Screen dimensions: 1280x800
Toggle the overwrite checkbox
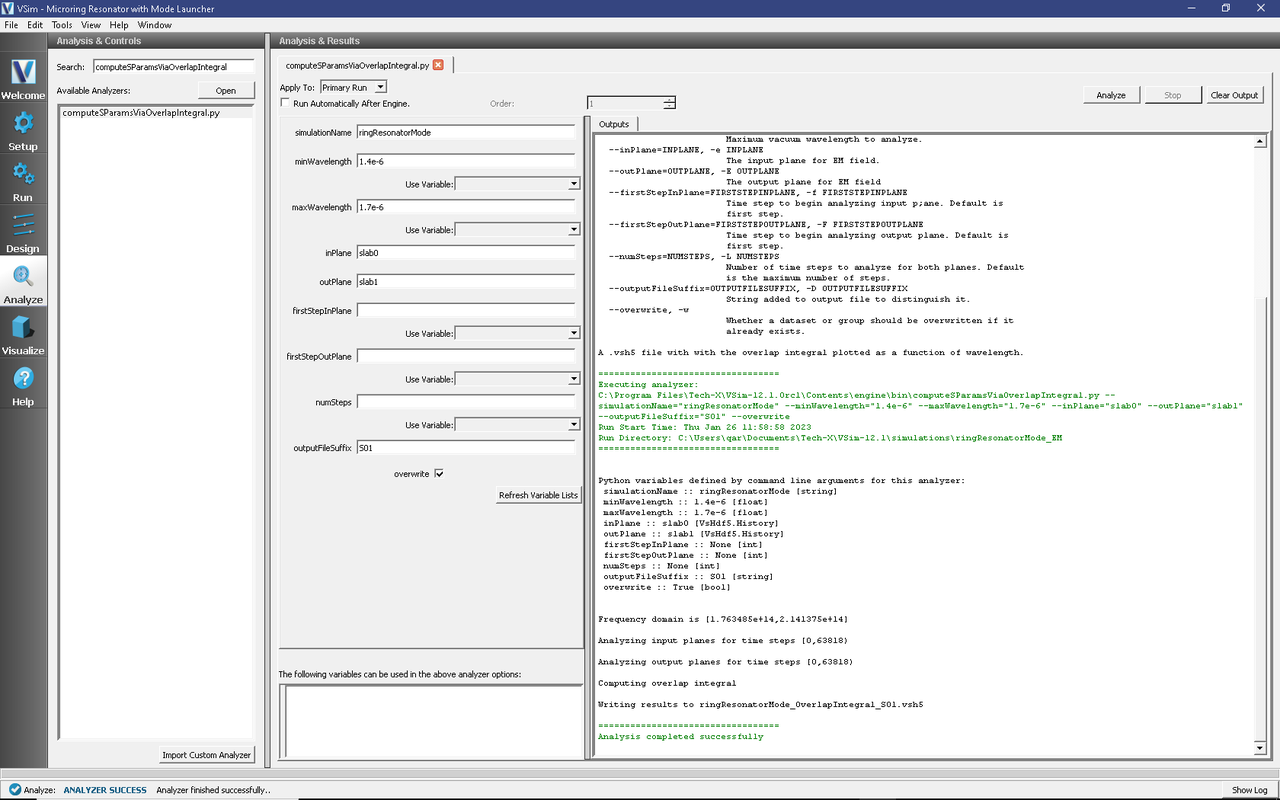coord(439,474)
